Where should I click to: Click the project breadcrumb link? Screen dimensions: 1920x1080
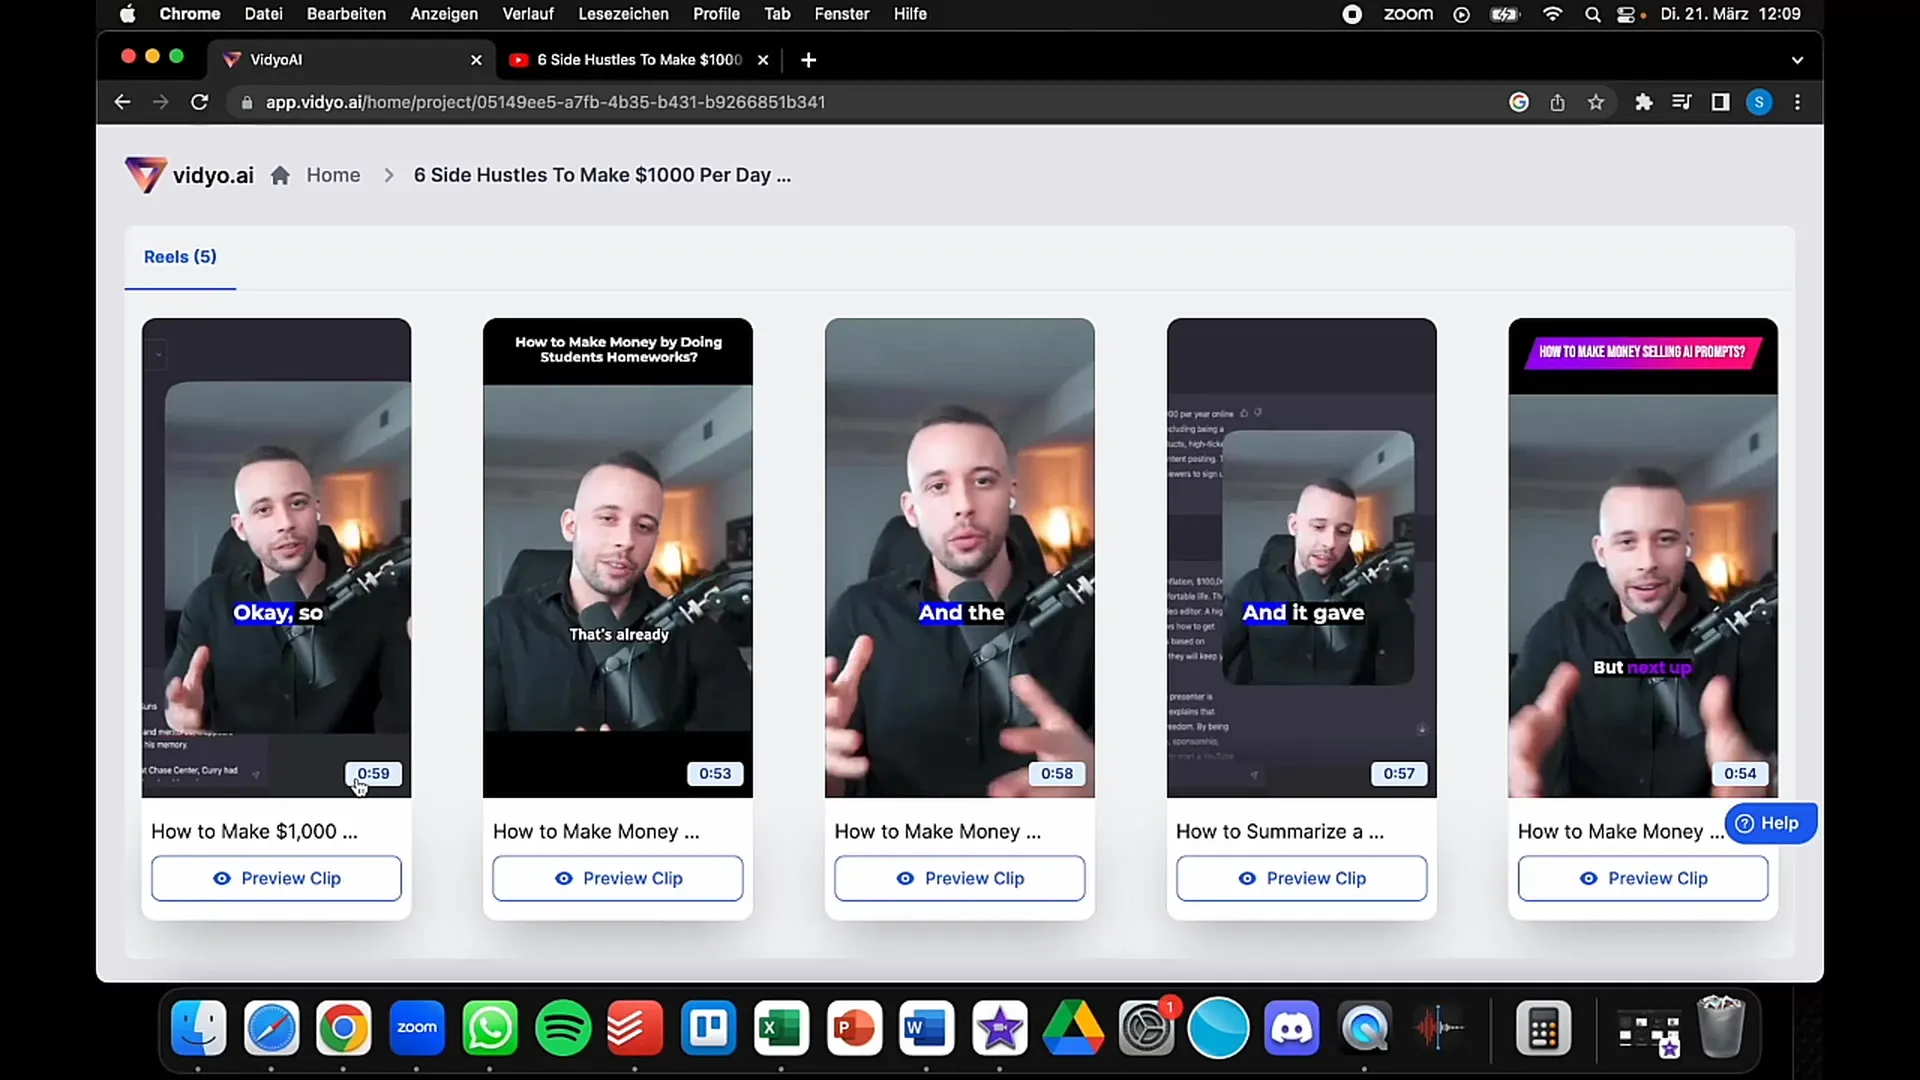[601, 174]
